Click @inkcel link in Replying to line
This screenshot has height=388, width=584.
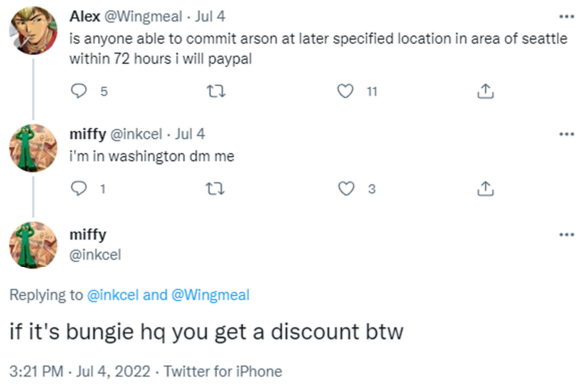coord(113,295)
